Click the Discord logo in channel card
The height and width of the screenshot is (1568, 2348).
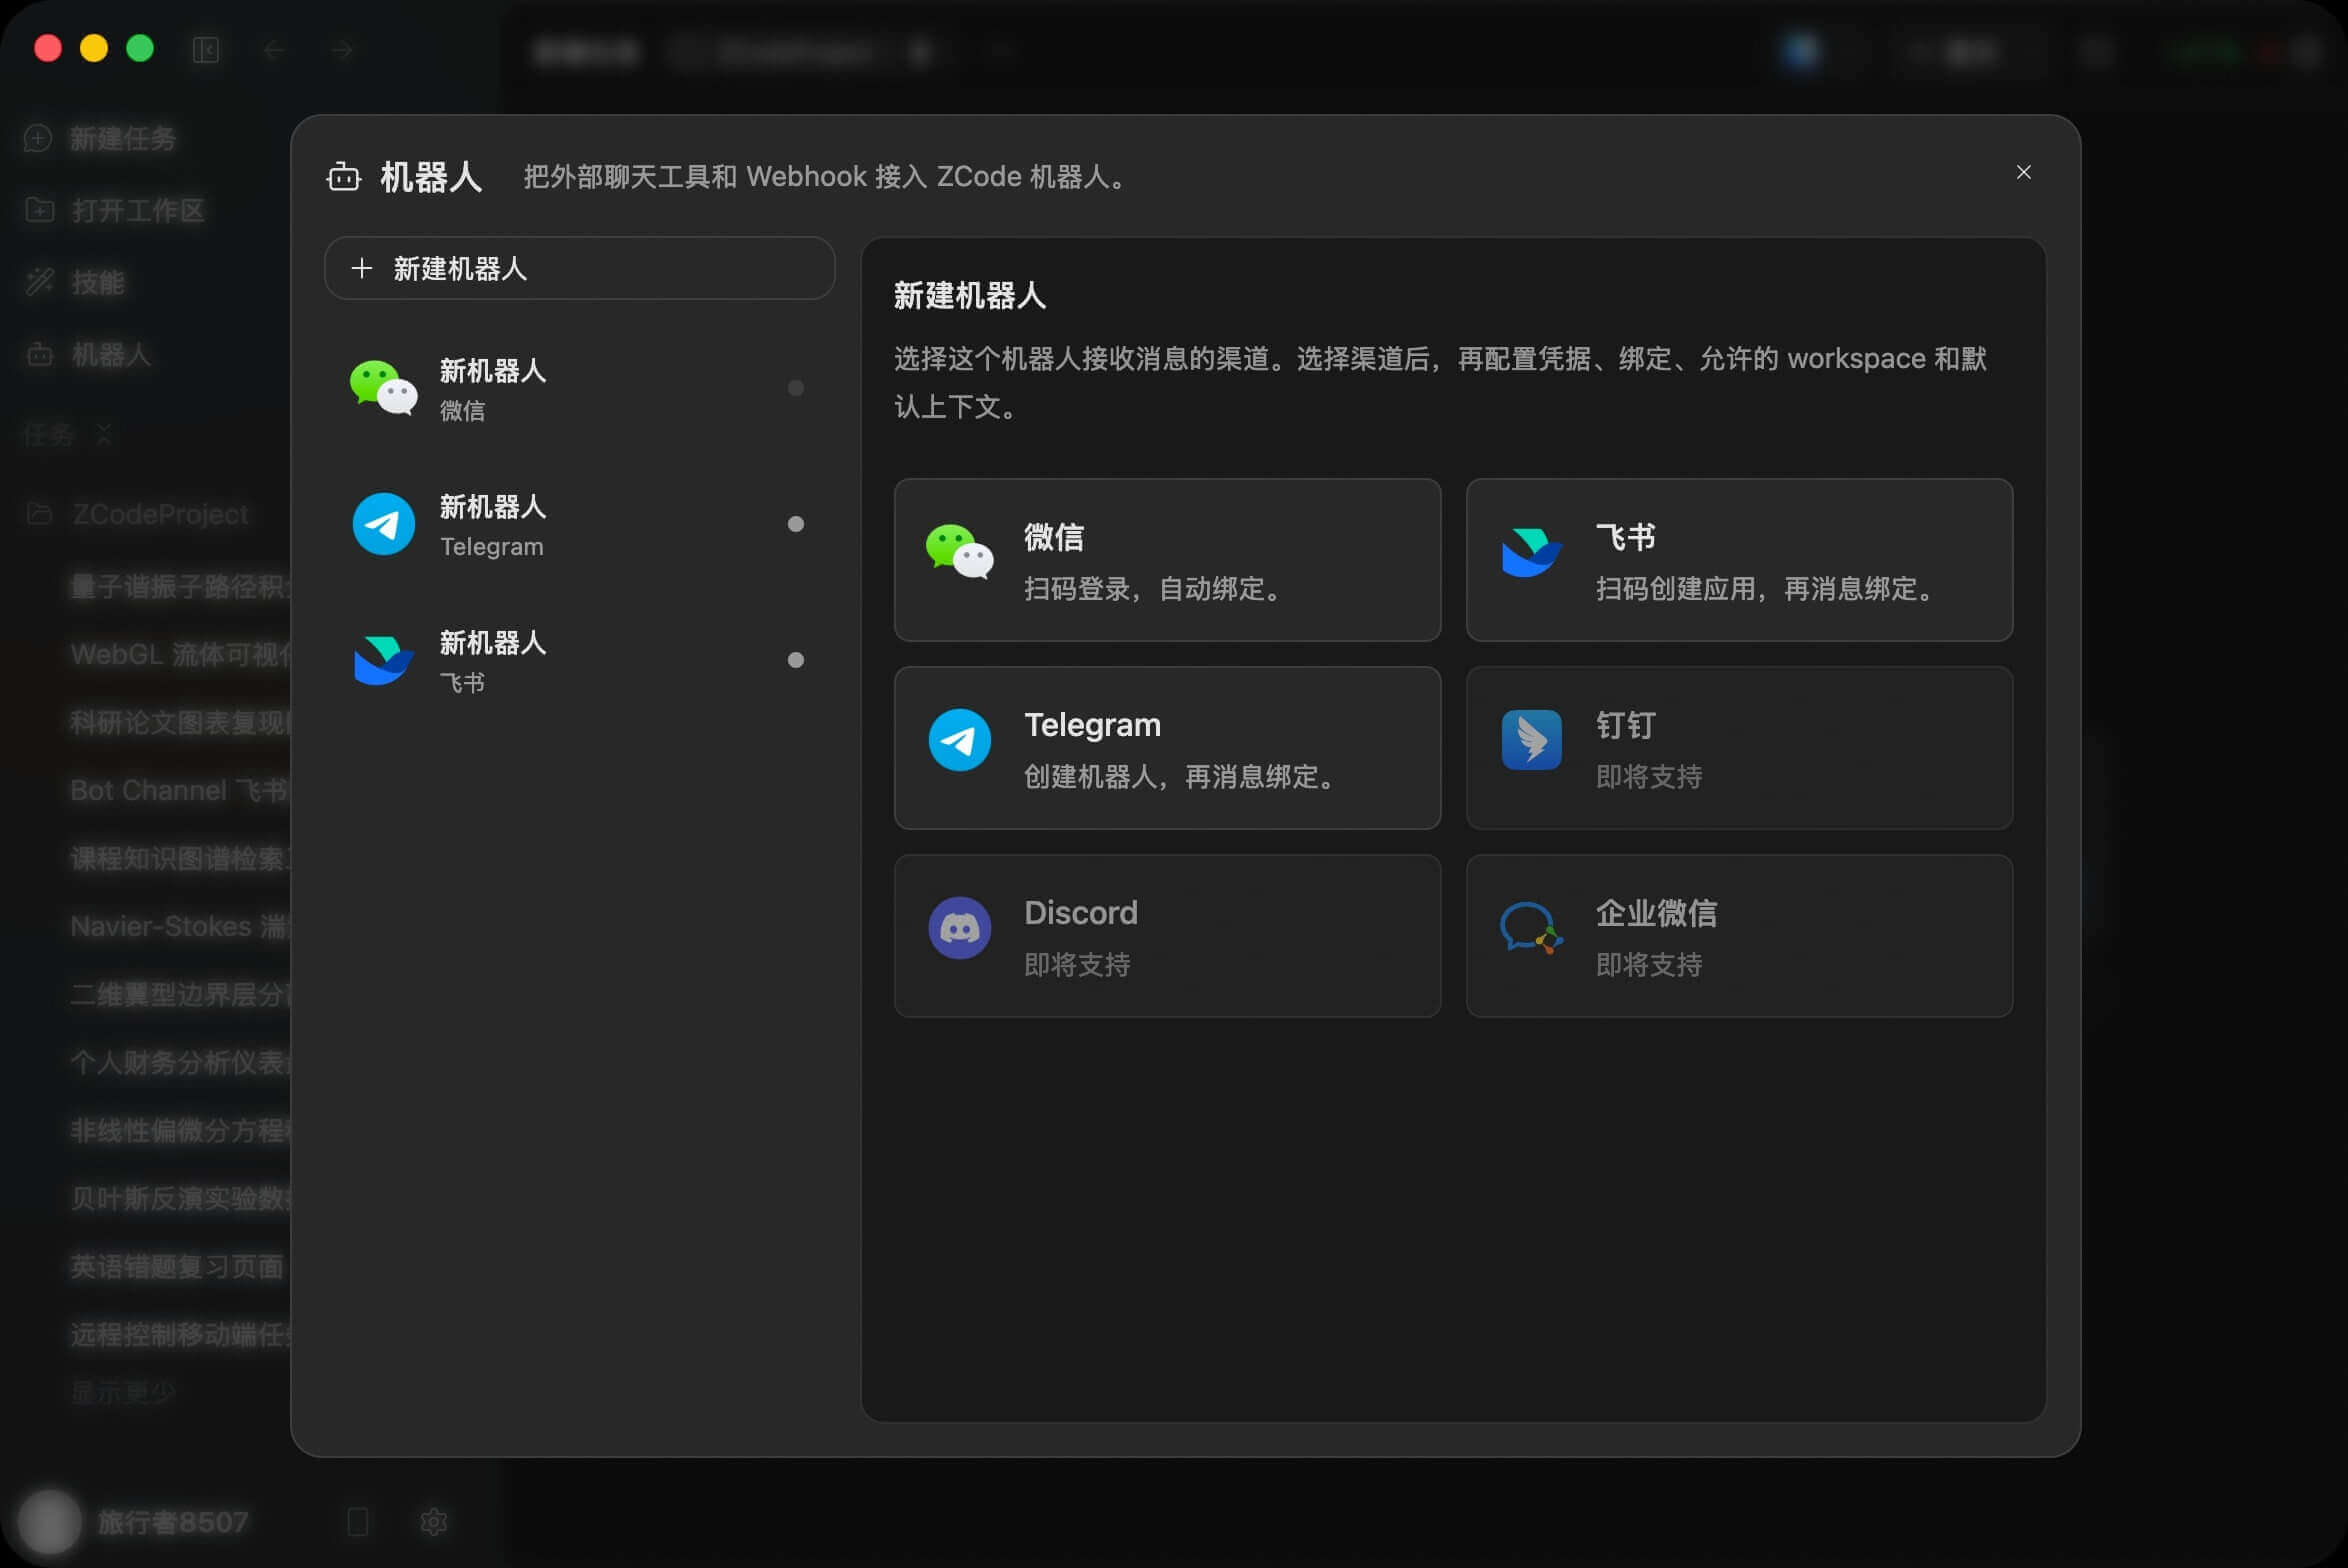click(x=959, y=928)
